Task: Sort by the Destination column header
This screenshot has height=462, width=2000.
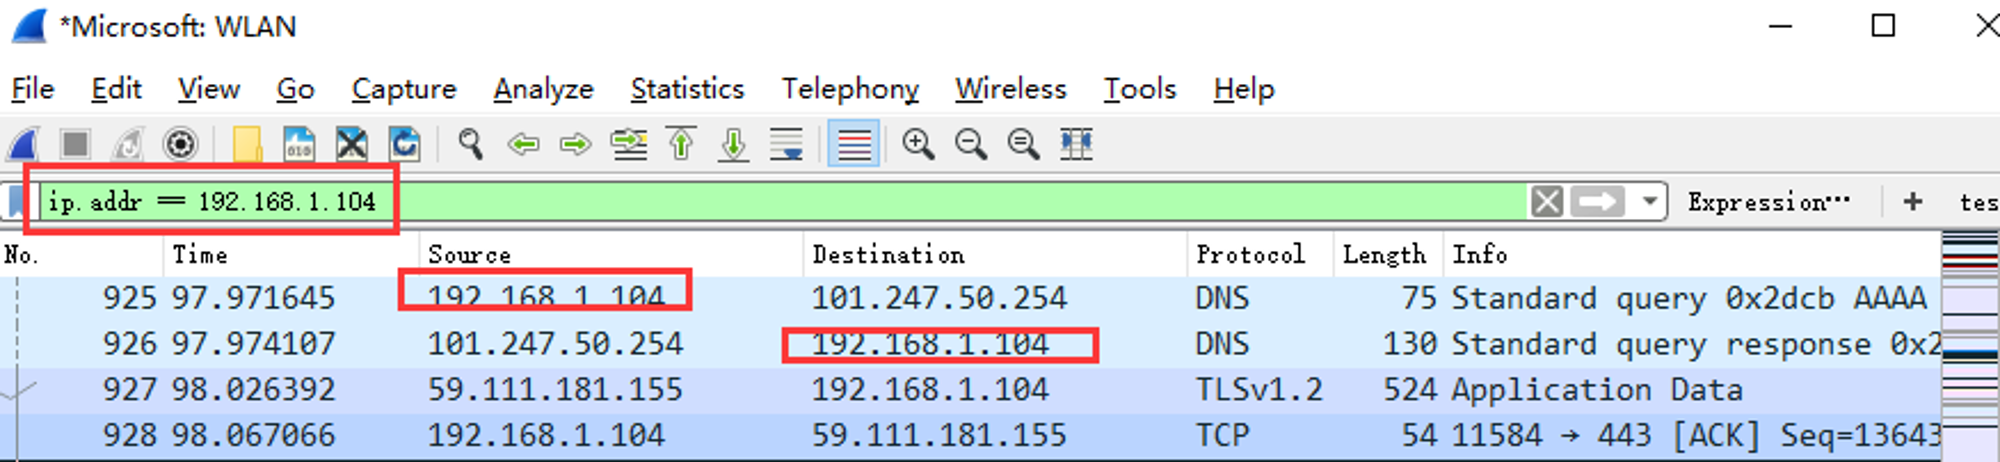Action: coord(995,255)
